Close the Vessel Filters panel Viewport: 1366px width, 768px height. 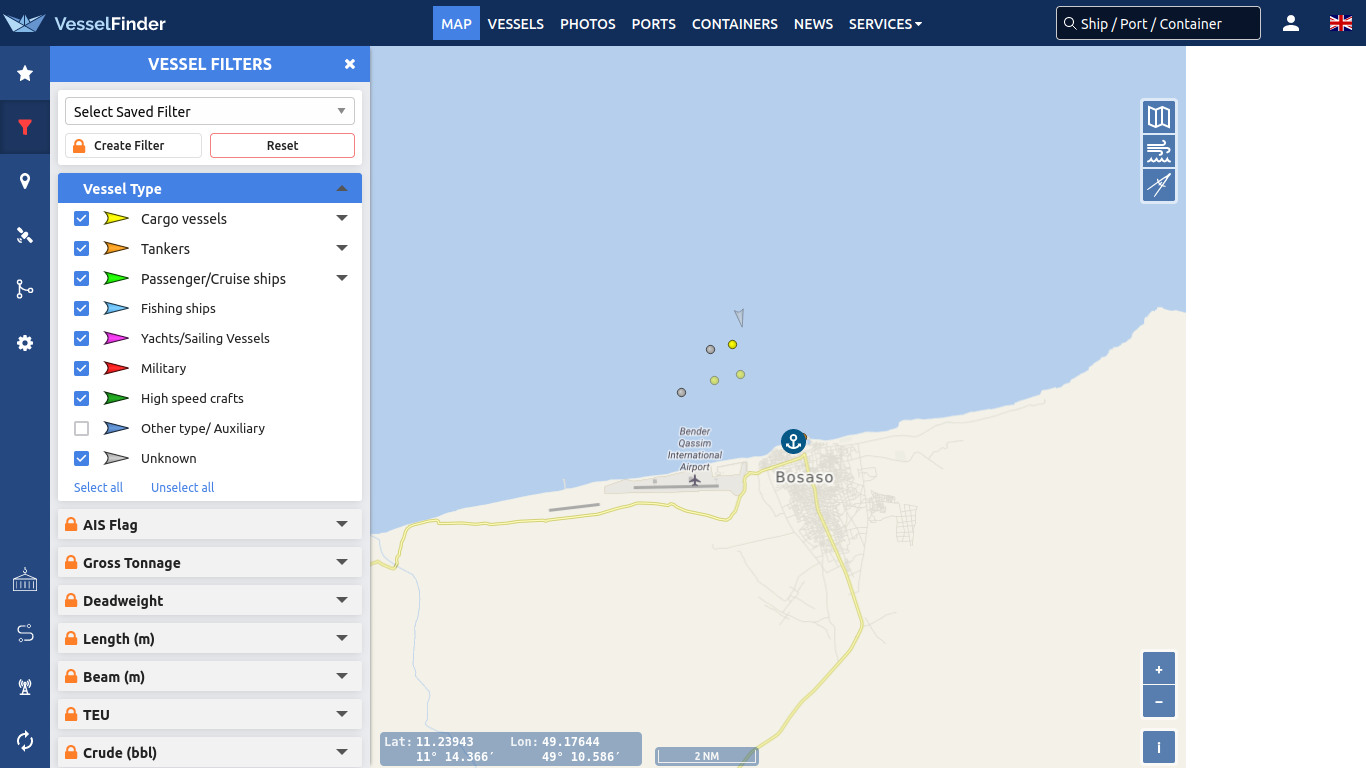pos(350,64)
